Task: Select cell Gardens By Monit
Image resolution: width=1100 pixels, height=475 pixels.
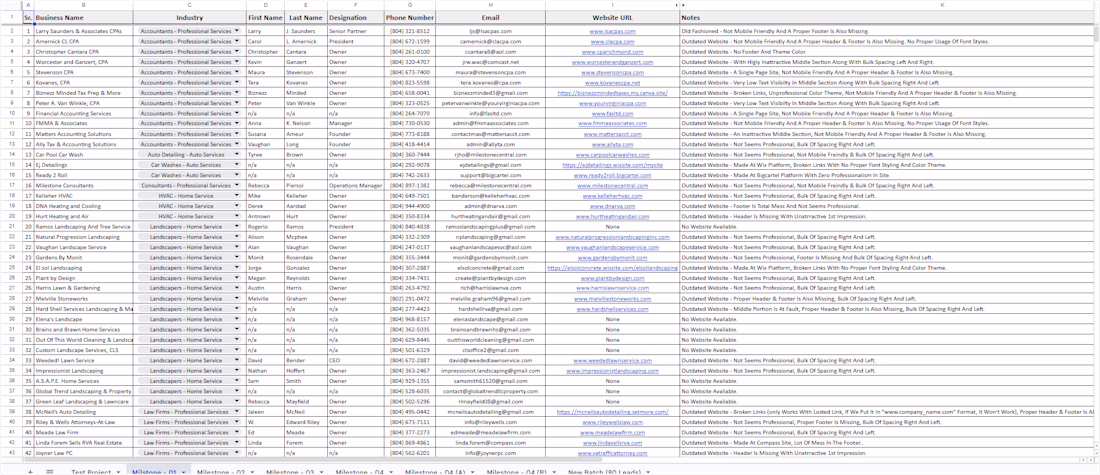Action: pos(83,257)
